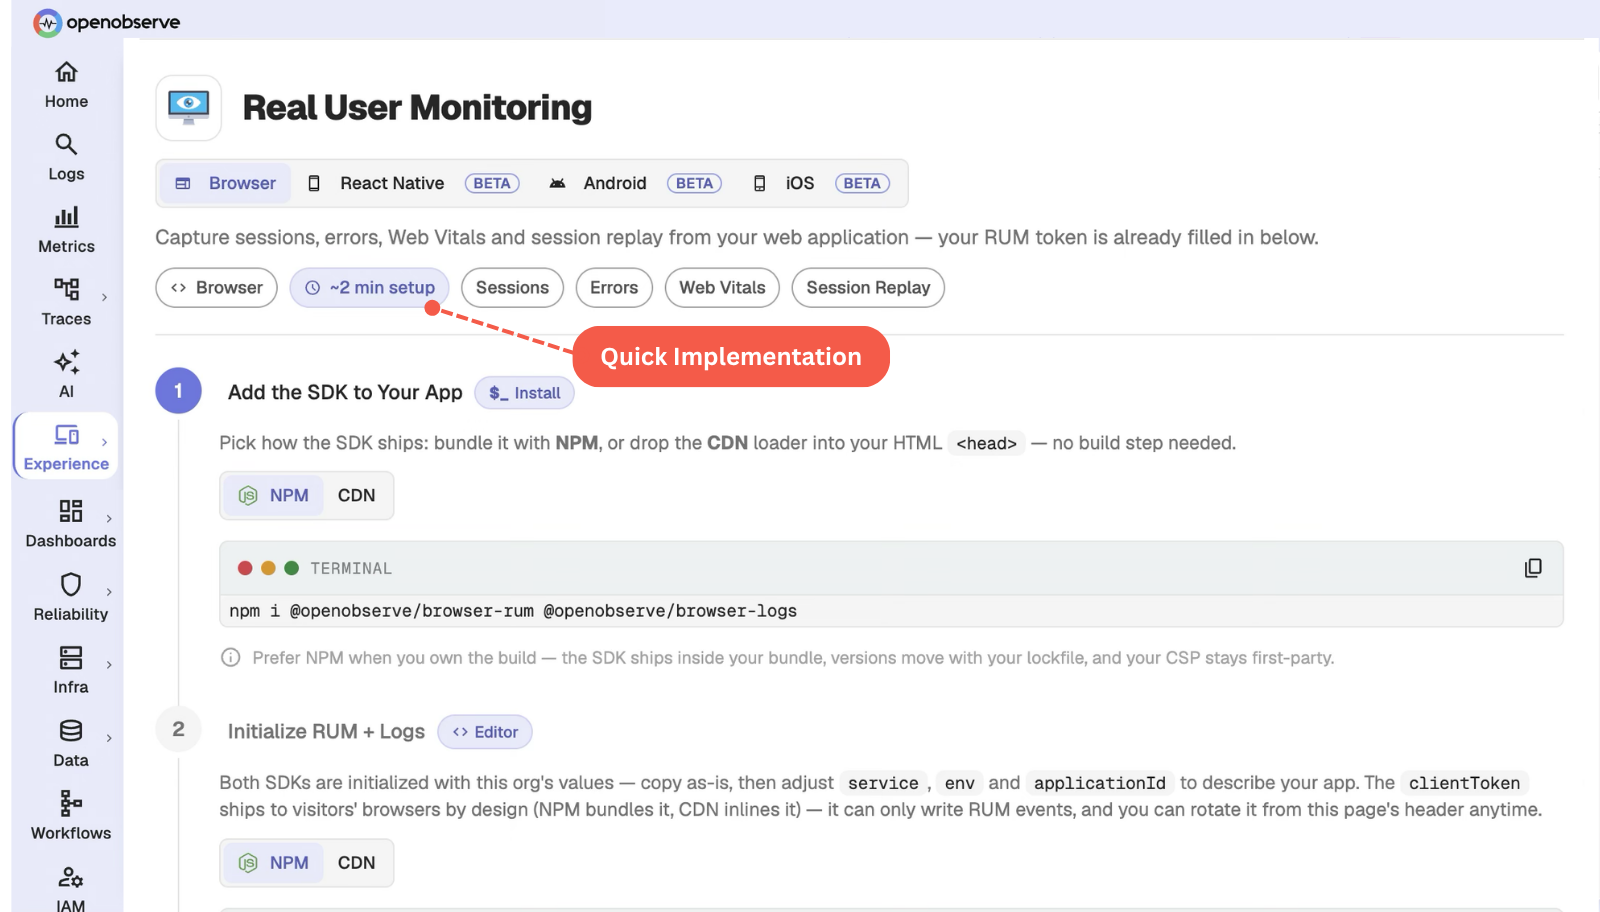Expand the Traces submenu chevron
The height and width of the screenshot is (912, 1600).
(104, 297)
